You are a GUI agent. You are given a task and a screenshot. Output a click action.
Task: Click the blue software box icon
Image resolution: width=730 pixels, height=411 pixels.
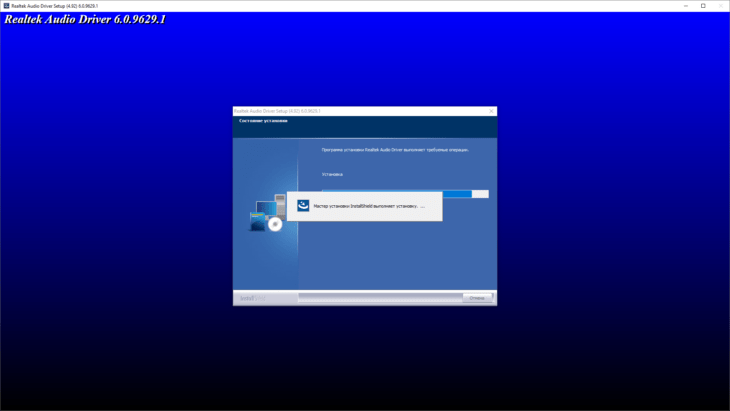[257, 222]
